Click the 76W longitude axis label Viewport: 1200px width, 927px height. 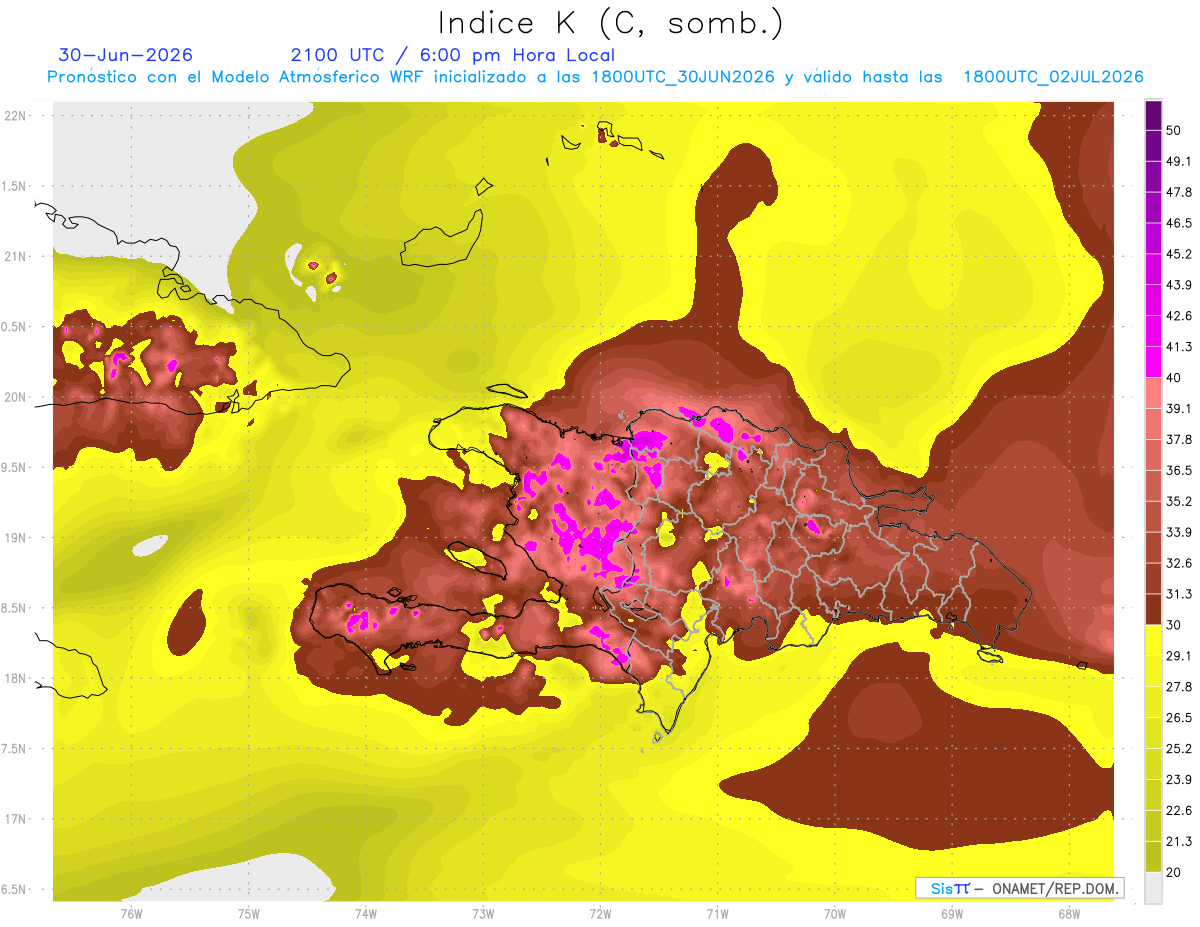point(131,913)
